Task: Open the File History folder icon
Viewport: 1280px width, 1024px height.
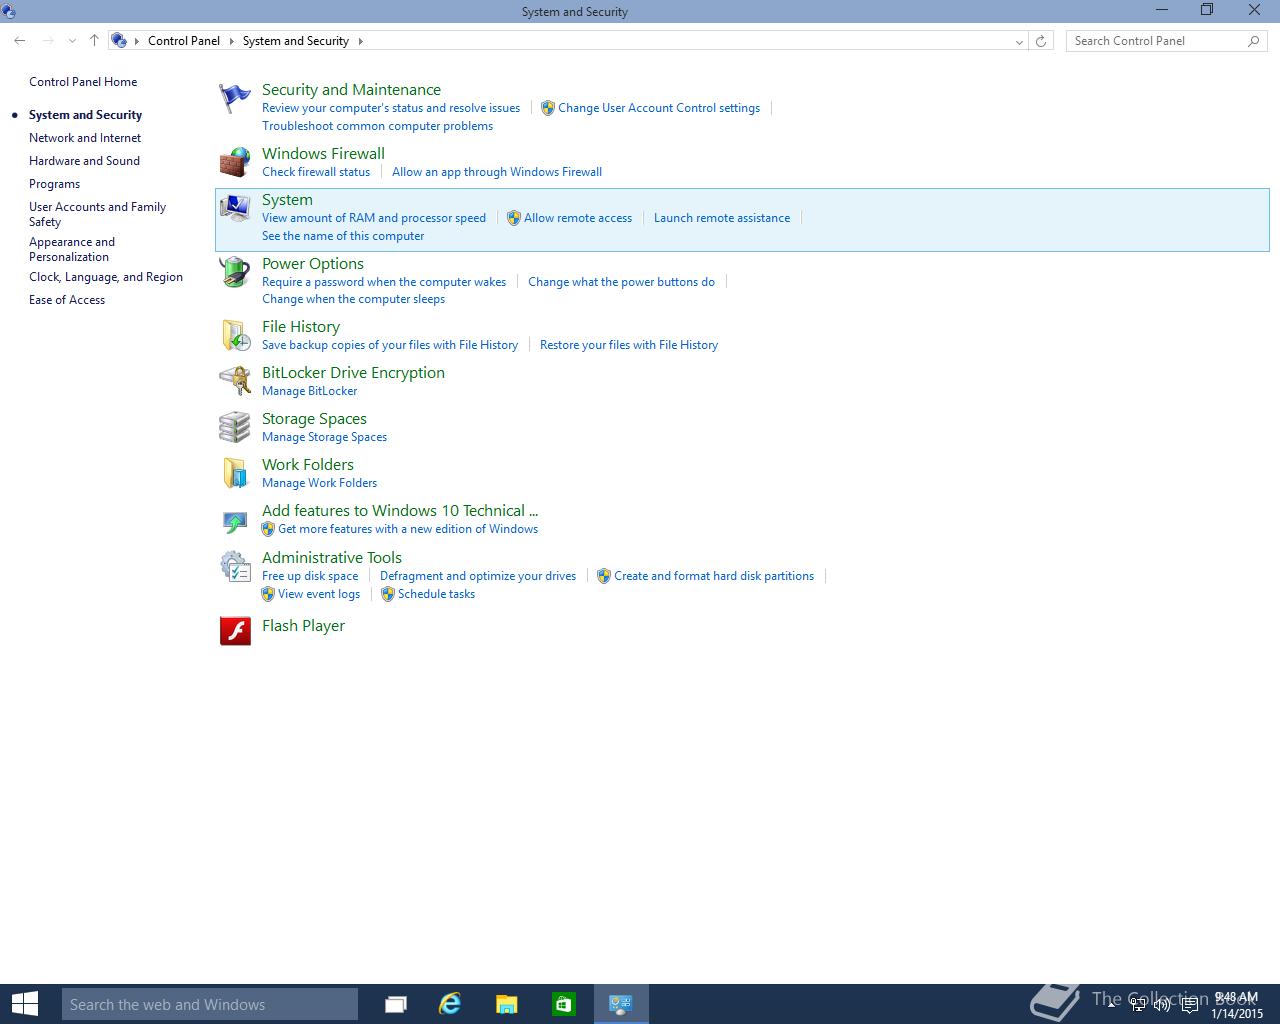Action: pyautogui.click(x=235, y=335)
